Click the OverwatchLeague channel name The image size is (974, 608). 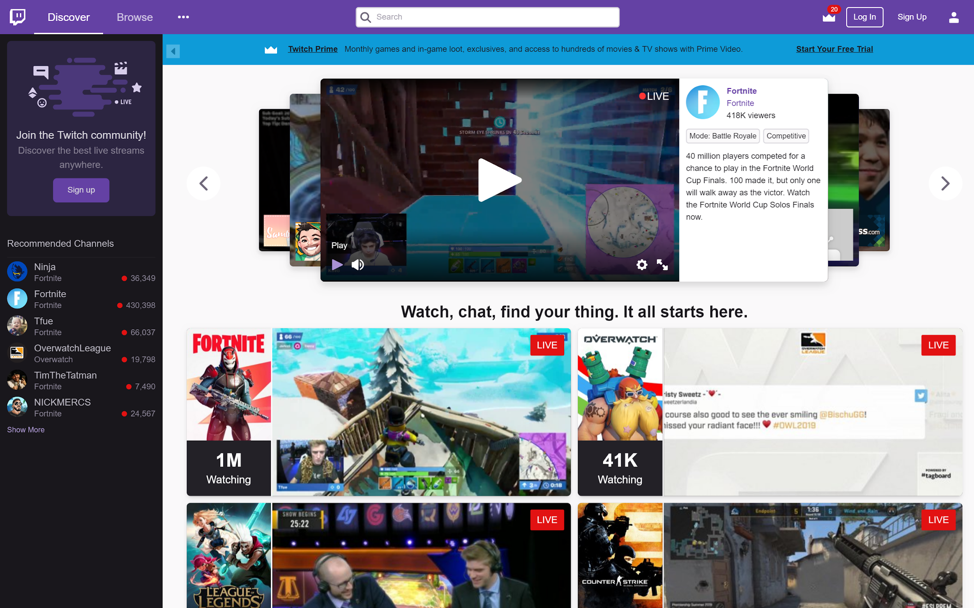pyautogui.click(x=73, y=348)
